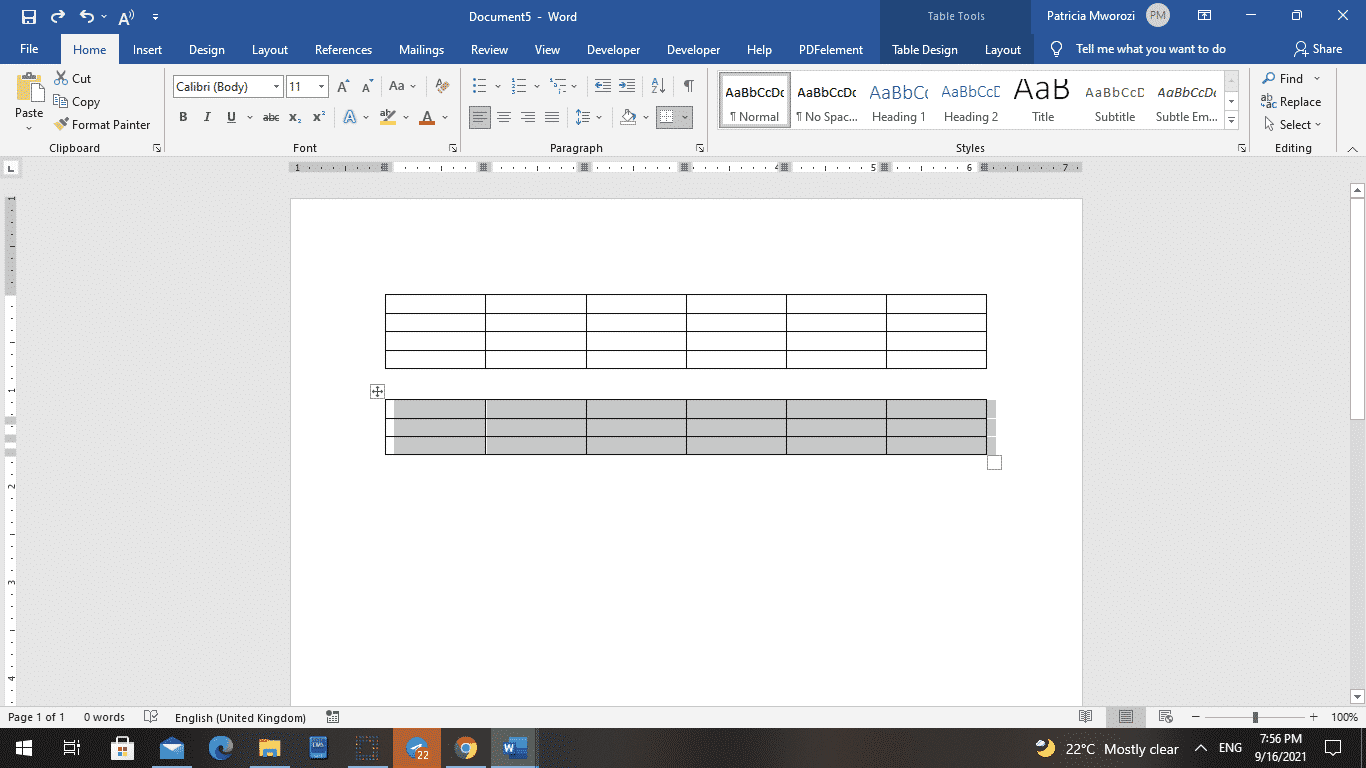Screen dimensions: 1366x768
Task: Switch to the Table Design tab
Action: [924, 48]
